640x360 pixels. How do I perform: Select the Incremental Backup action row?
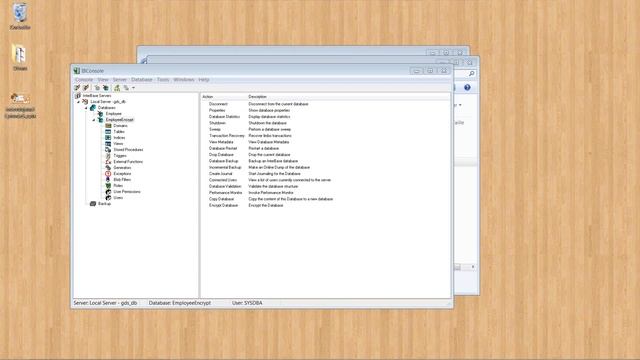pos(326,167)
